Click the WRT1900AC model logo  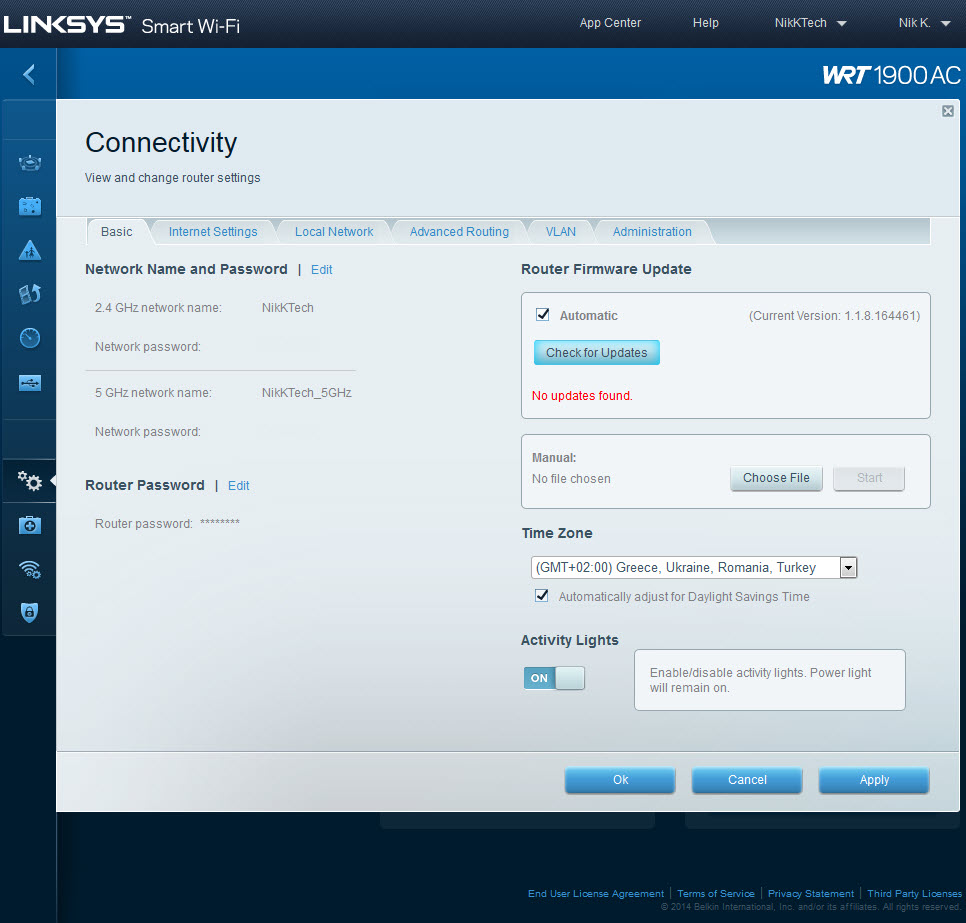[891, 75]
